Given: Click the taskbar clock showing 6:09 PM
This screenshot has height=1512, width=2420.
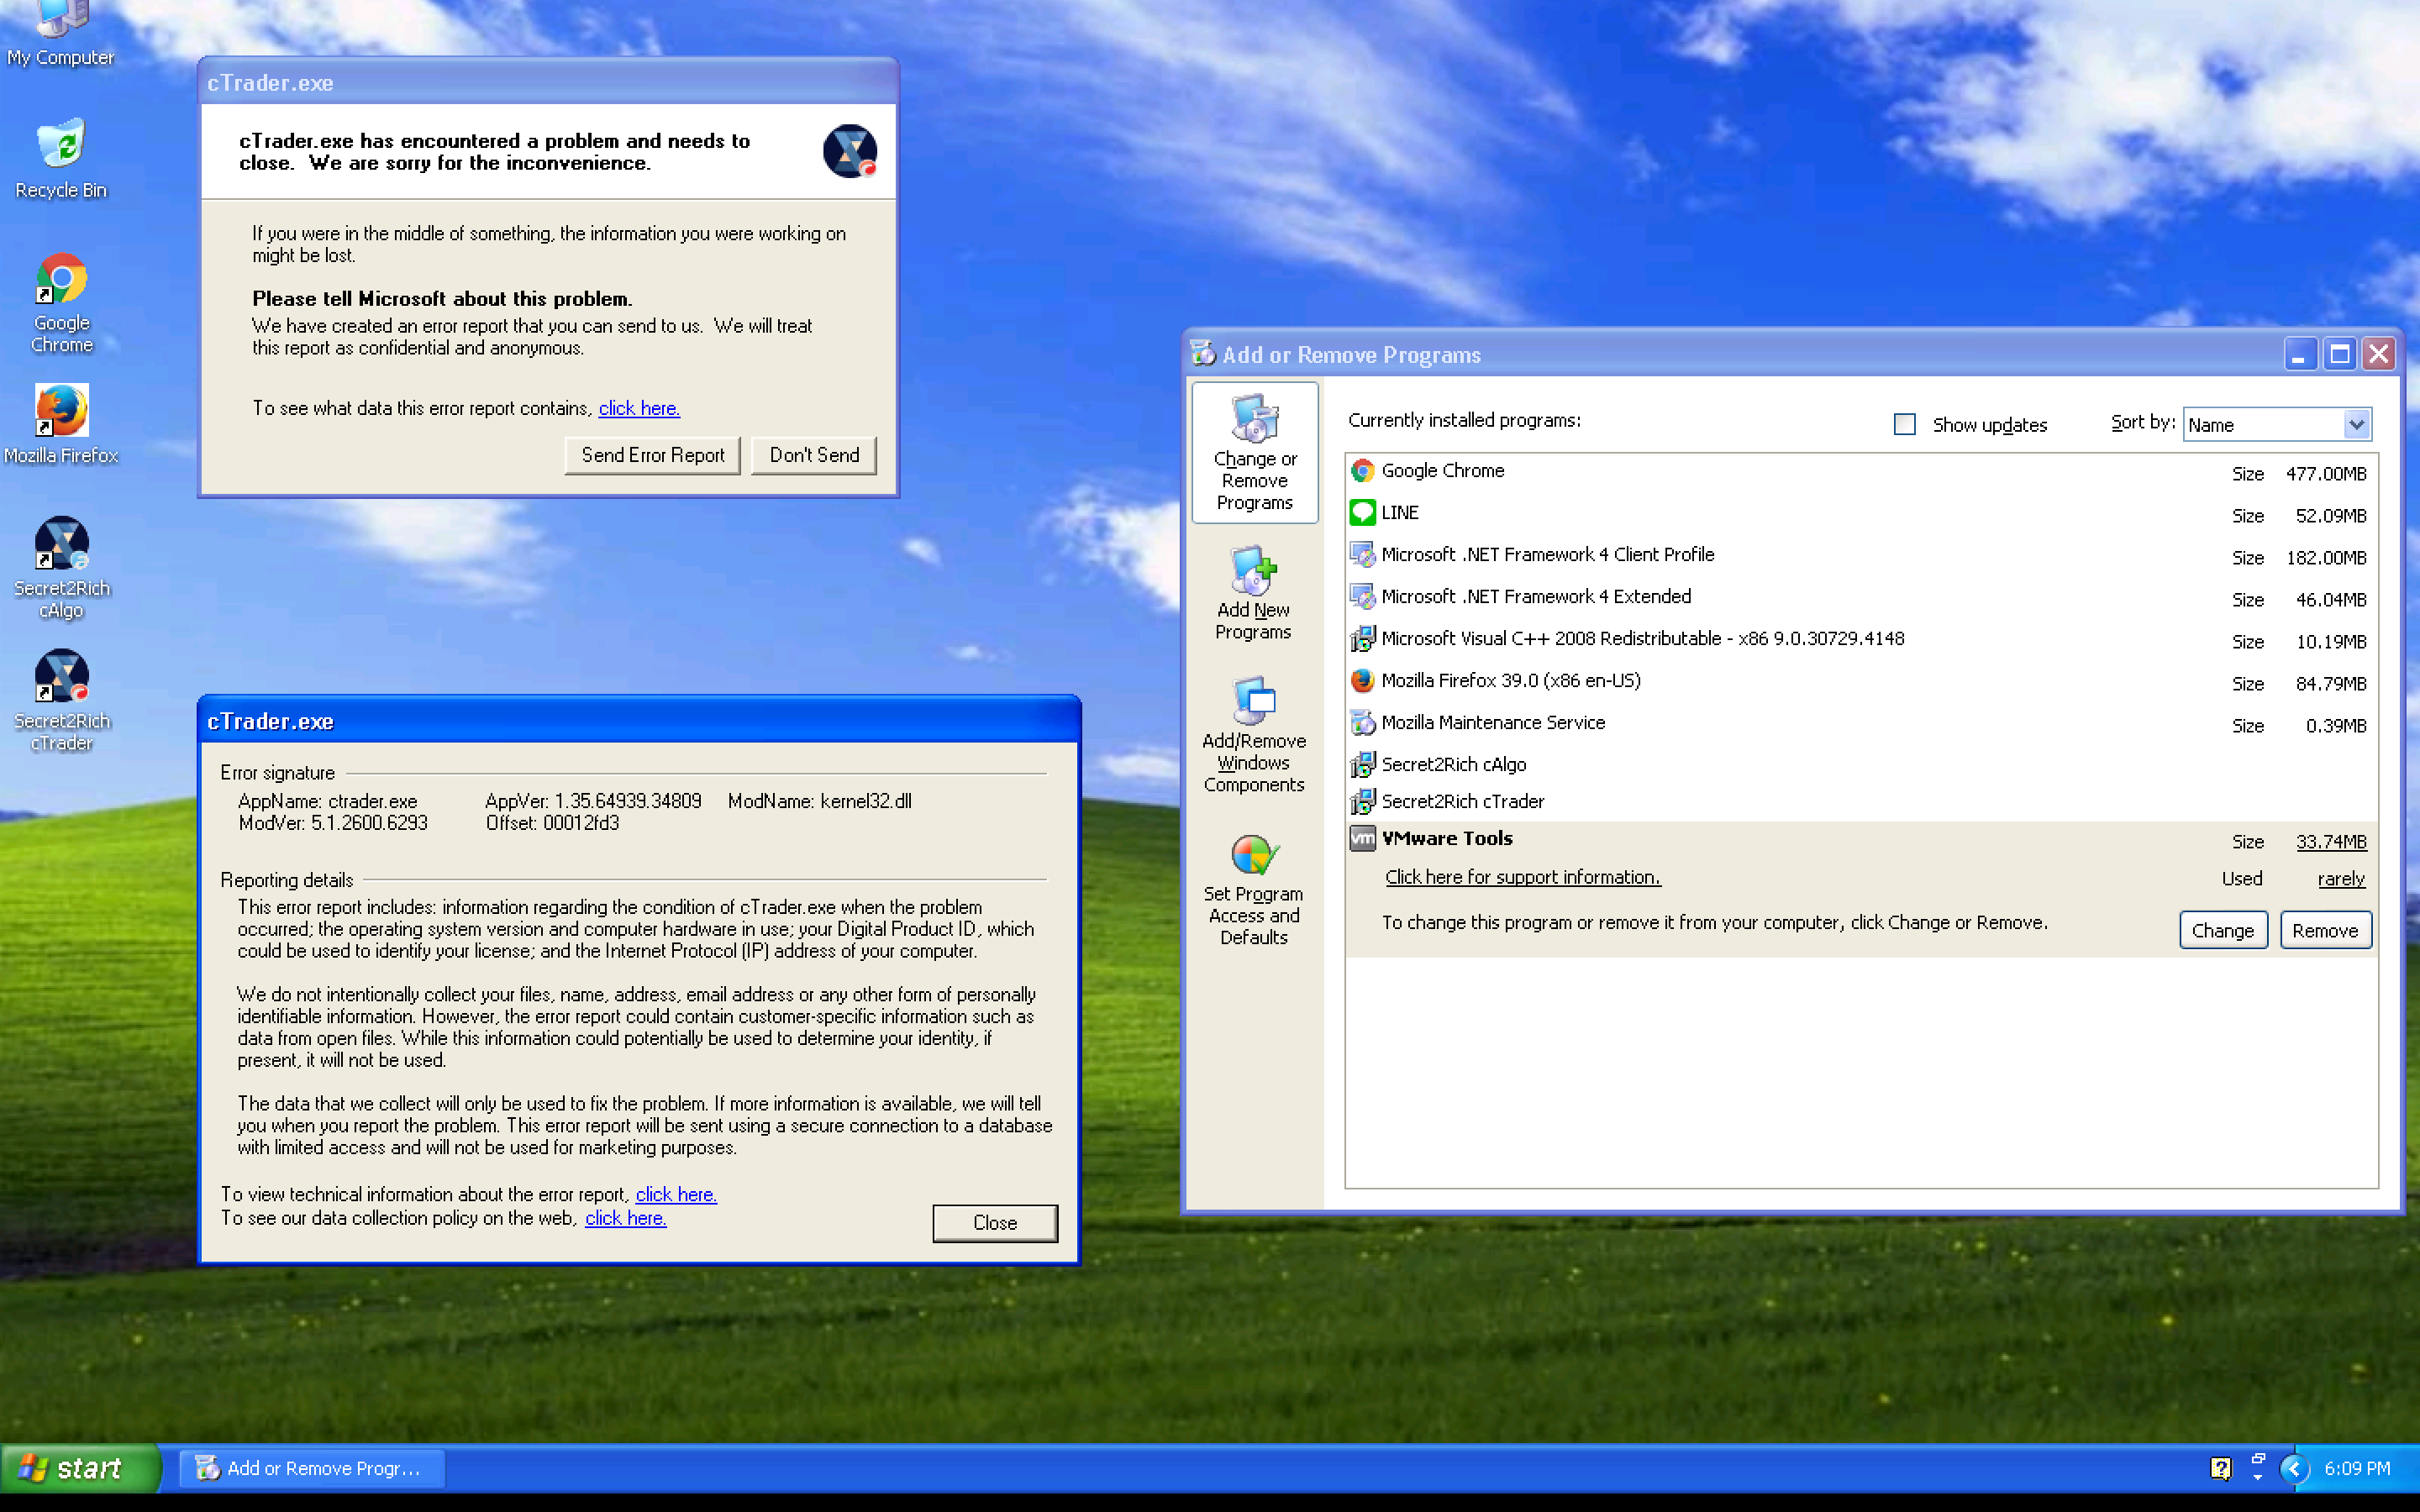Looking at the screenshot, I should click(2357, 1468).
